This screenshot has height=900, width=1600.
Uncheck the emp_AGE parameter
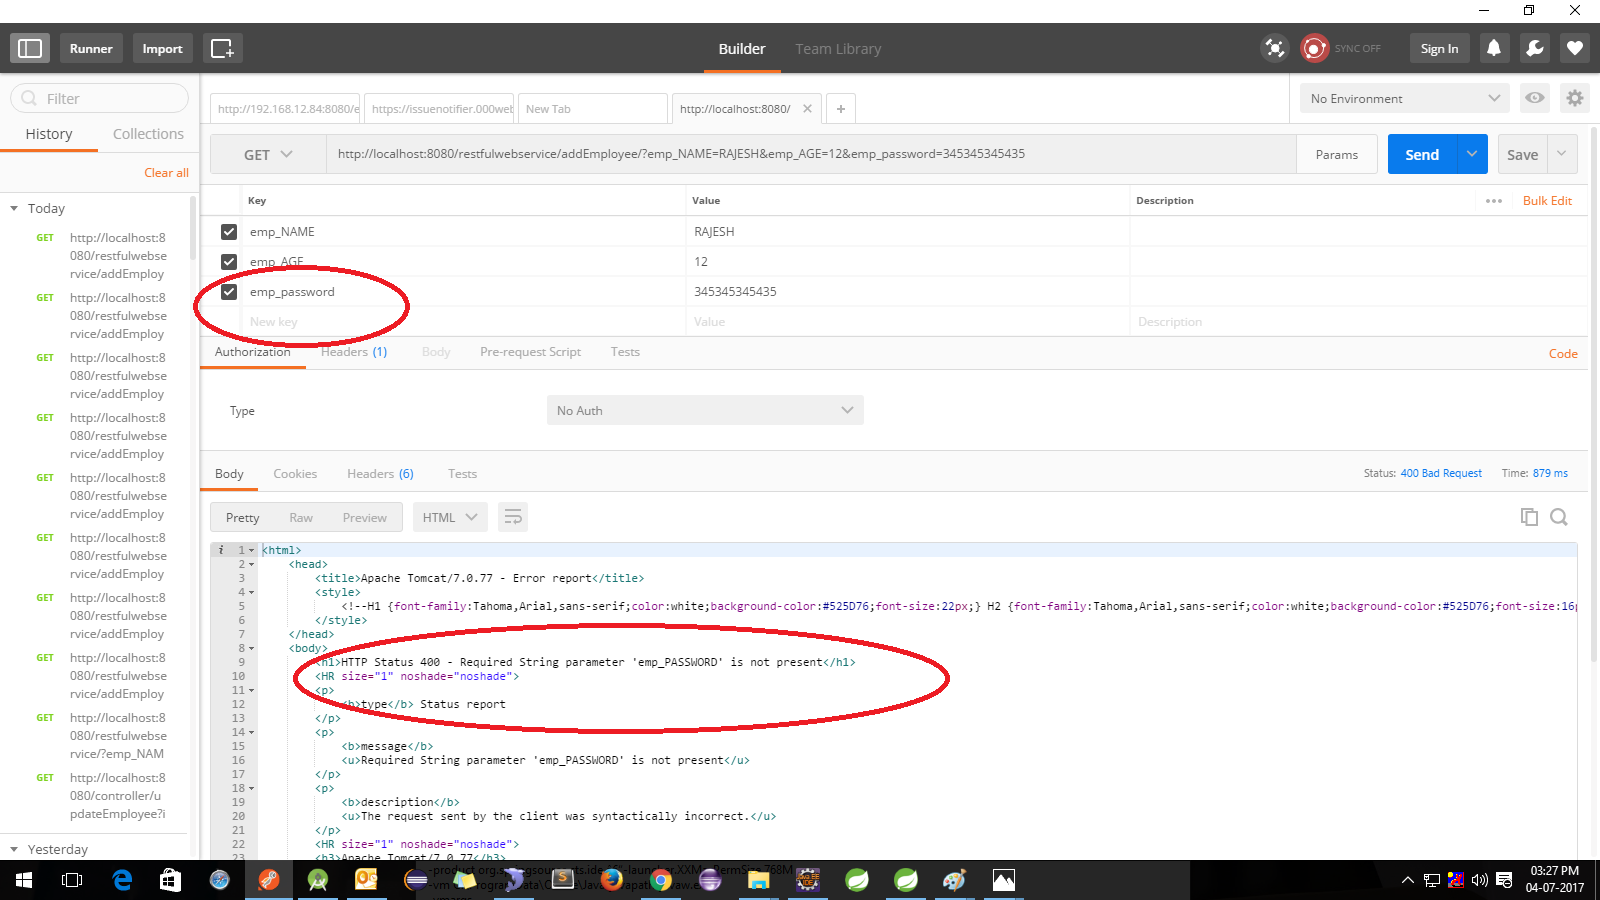tap(229, 261)
